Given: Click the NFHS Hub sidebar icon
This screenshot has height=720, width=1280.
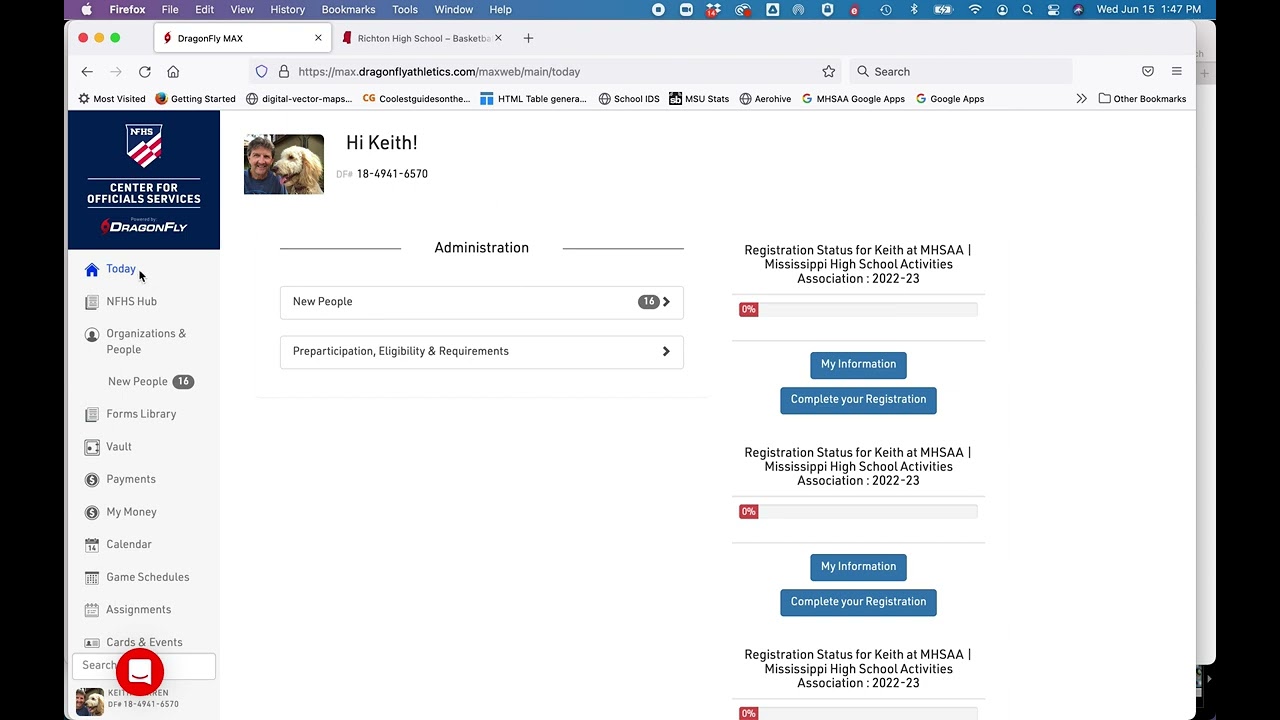Looking at the screenshot, I should (x=92, y=302).
